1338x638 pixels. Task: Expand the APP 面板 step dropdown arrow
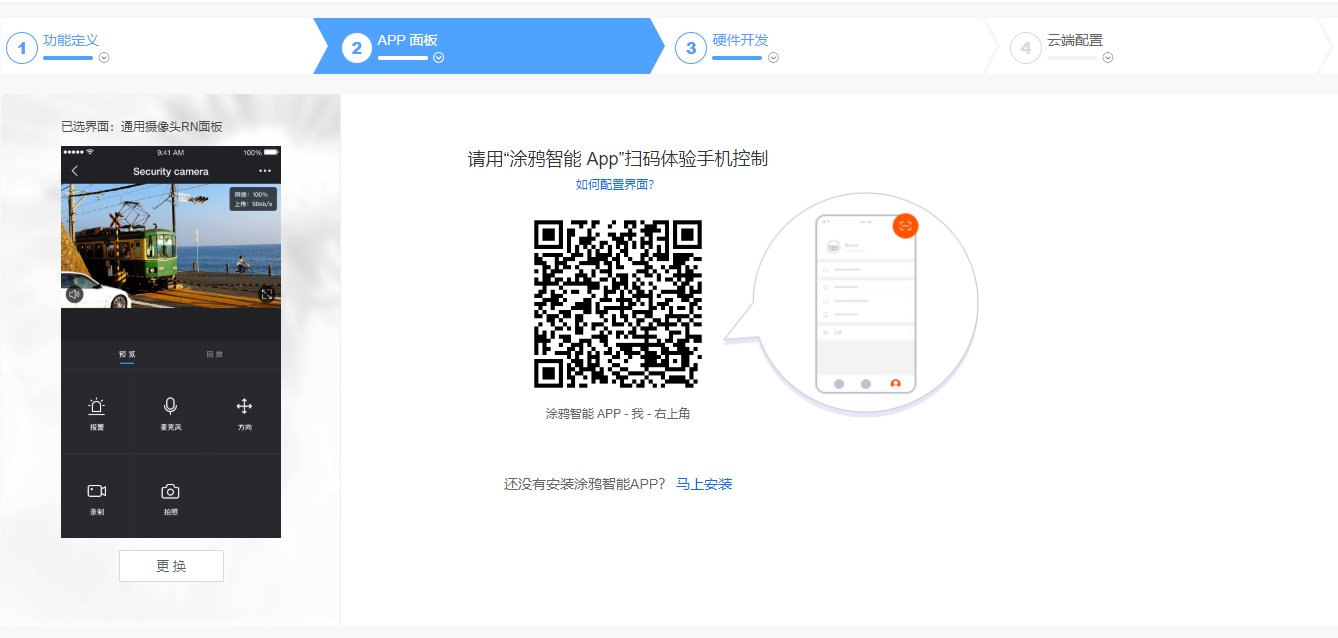(x=439, y=58)
